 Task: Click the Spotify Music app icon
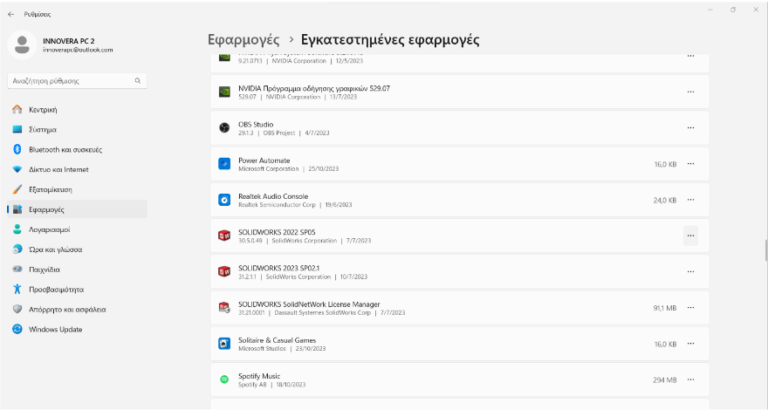click(225, 379)
